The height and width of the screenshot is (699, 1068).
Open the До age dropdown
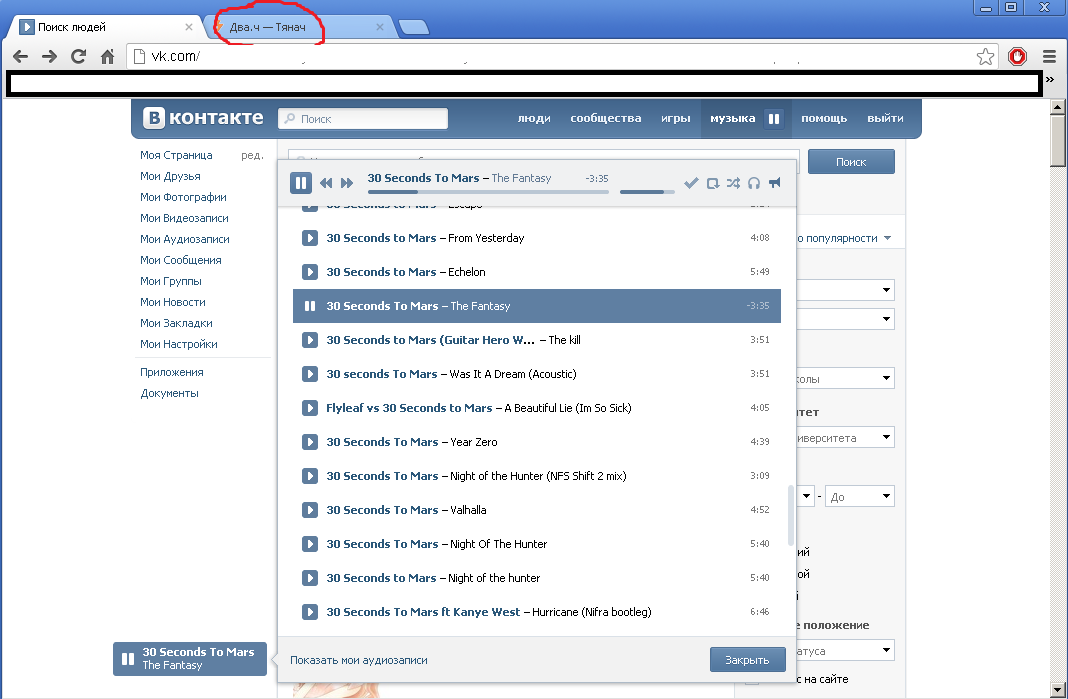click(860, 497)
